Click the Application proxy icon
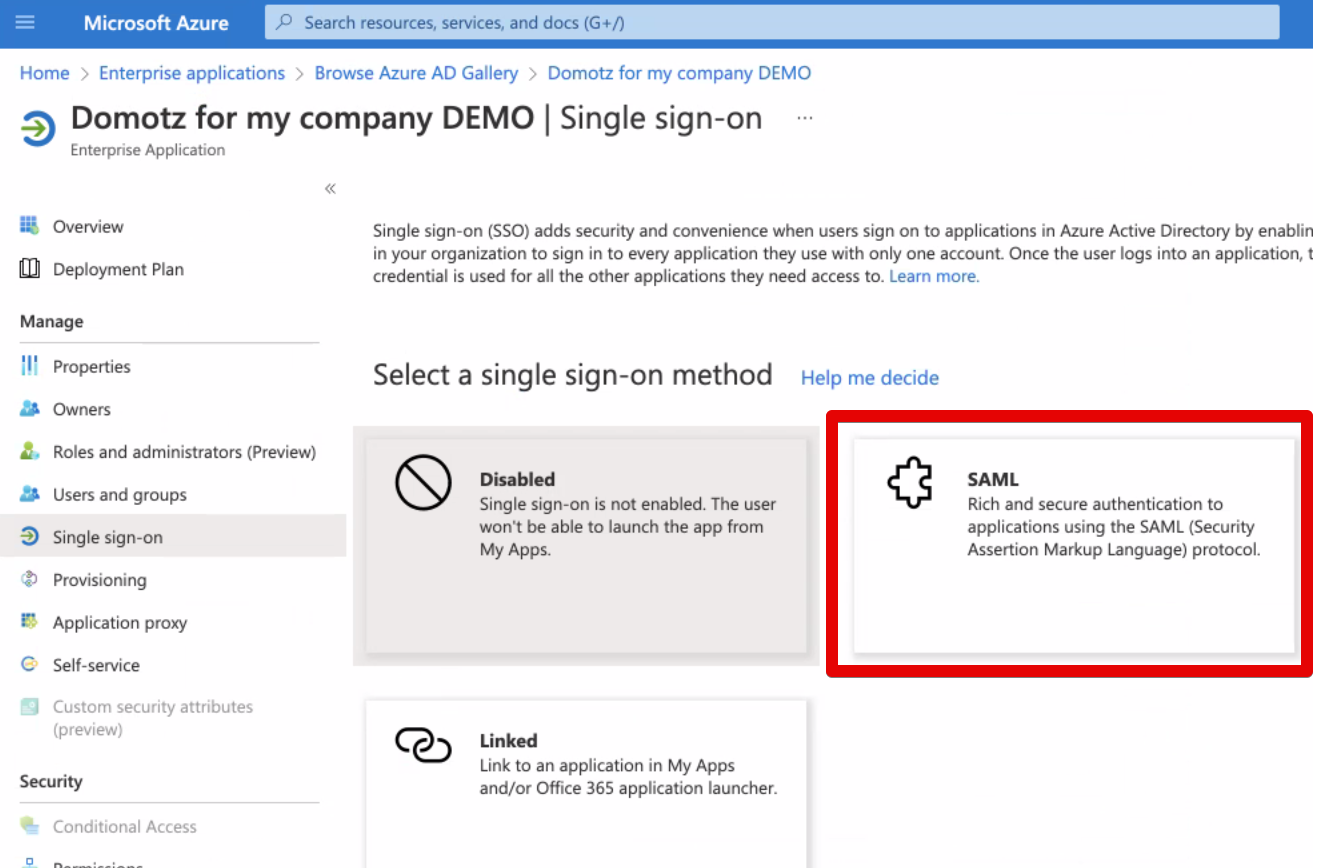1318x868 pixels. coord(31,622)
